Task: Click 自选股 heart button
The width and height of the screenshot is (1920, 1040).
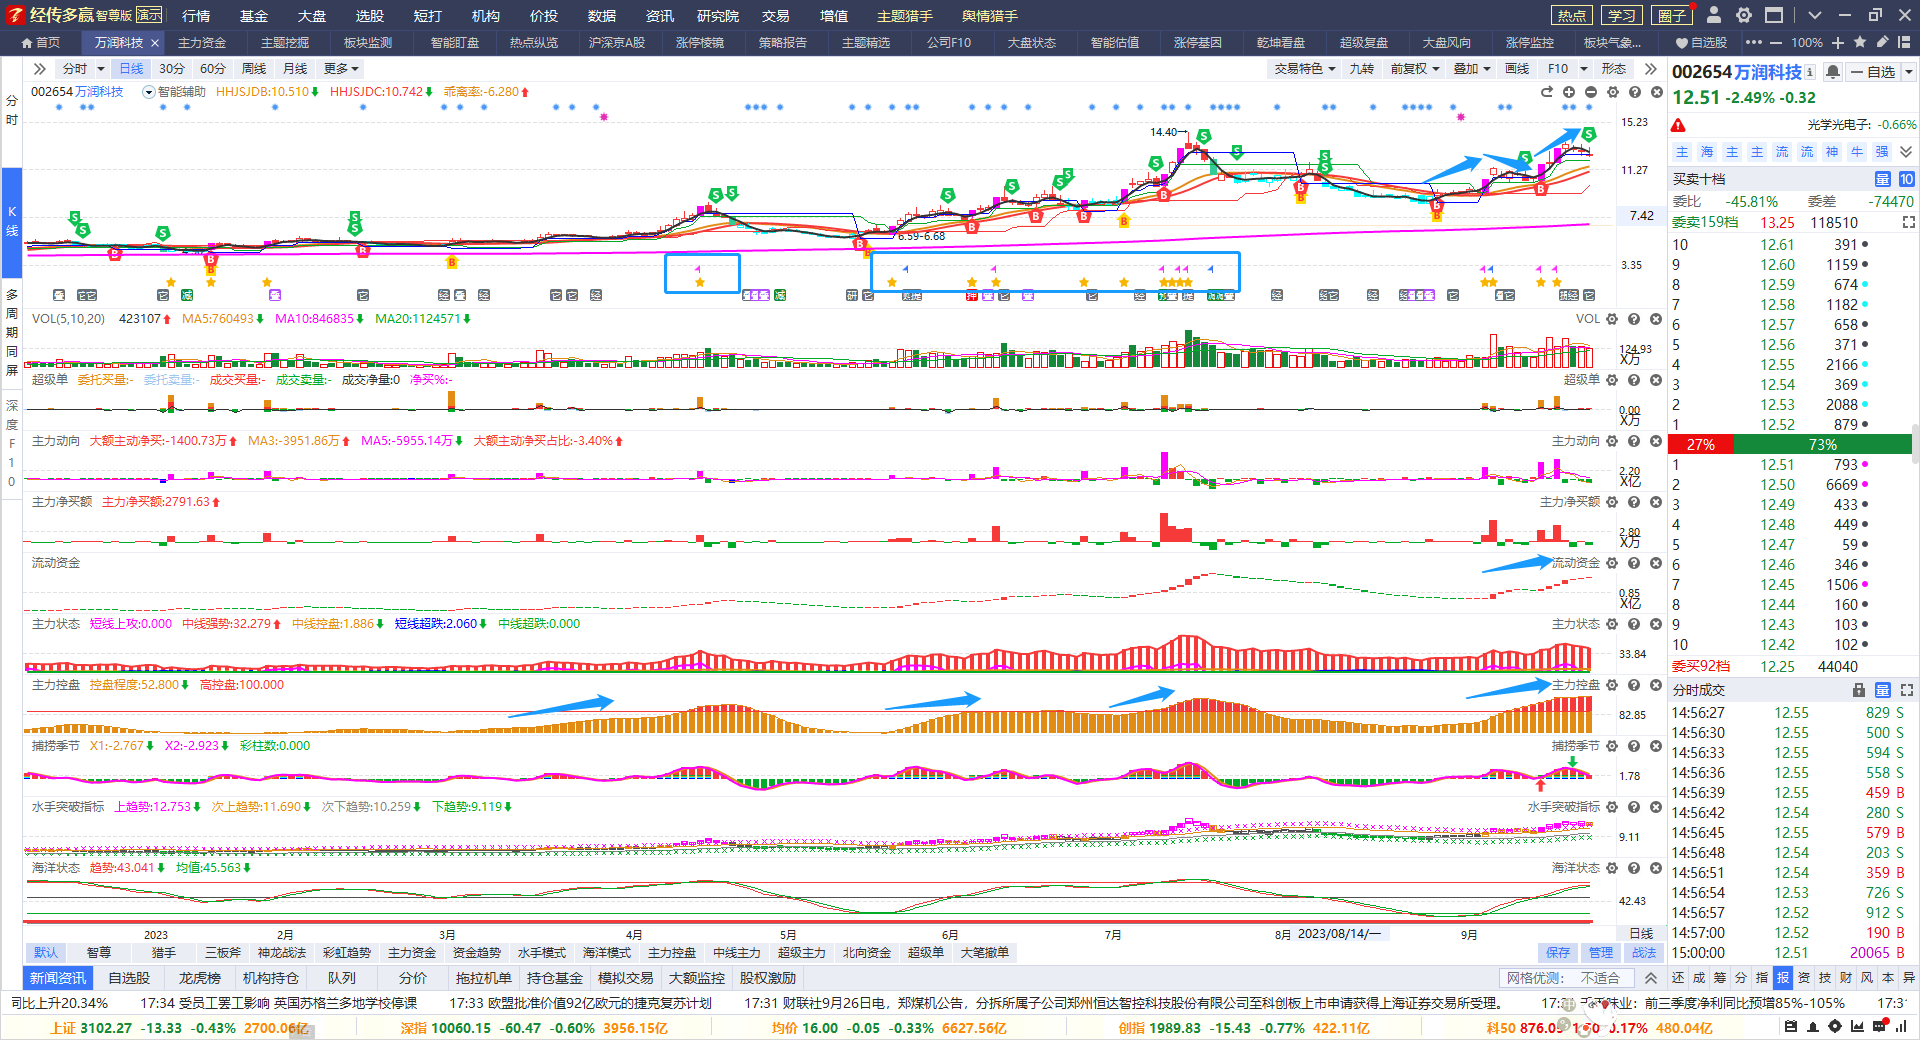Action: click(1702, 42)
